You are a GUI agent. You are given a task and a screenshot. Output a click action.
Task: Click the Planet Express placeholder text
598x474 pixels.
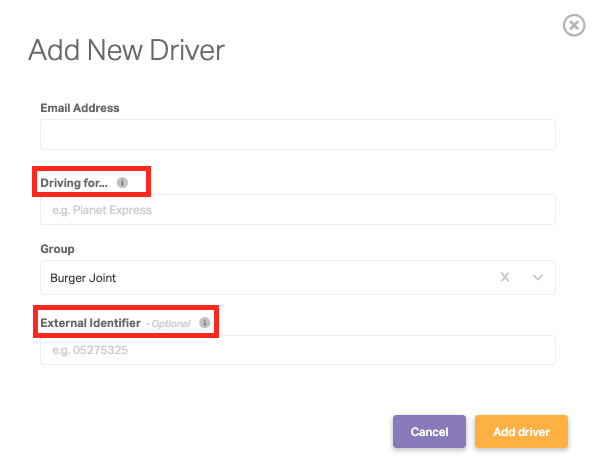[x=112, y=210]
